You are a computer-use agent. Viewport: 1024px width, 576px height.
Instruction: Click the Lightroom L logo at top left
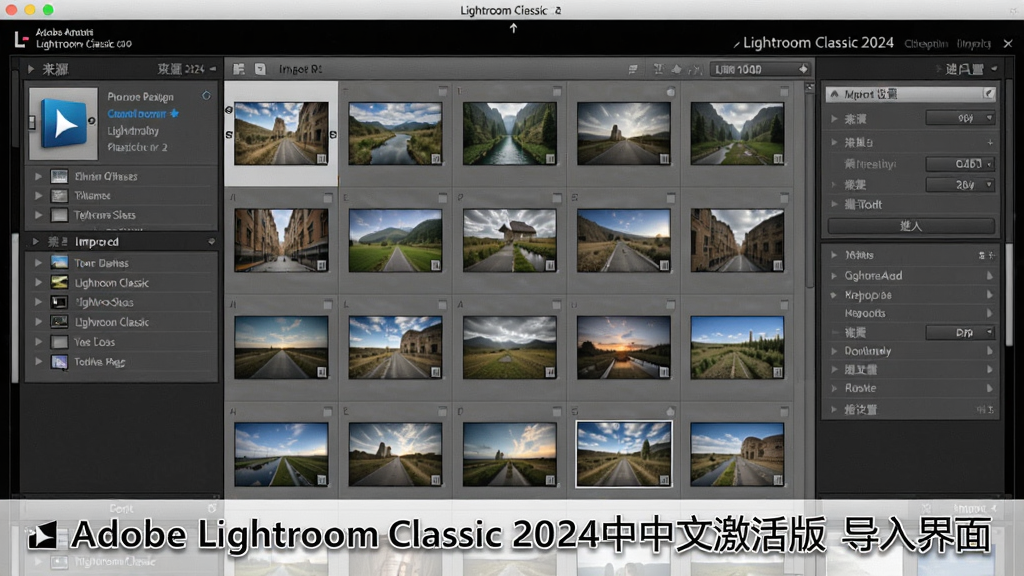point(22,40)
